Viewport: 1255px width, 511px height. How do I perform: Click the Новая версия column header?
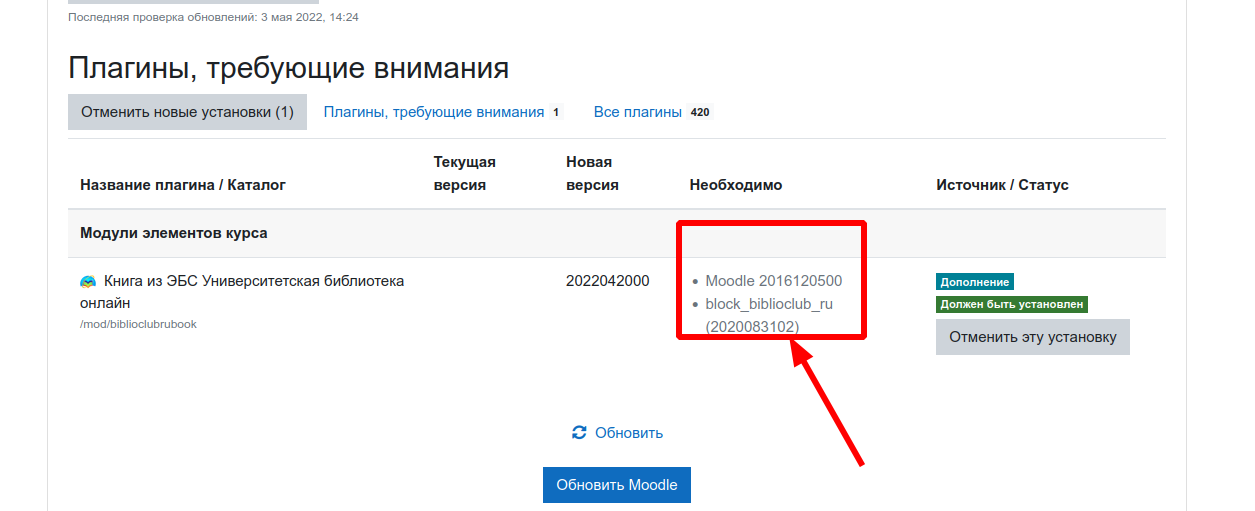pos(592,173)
